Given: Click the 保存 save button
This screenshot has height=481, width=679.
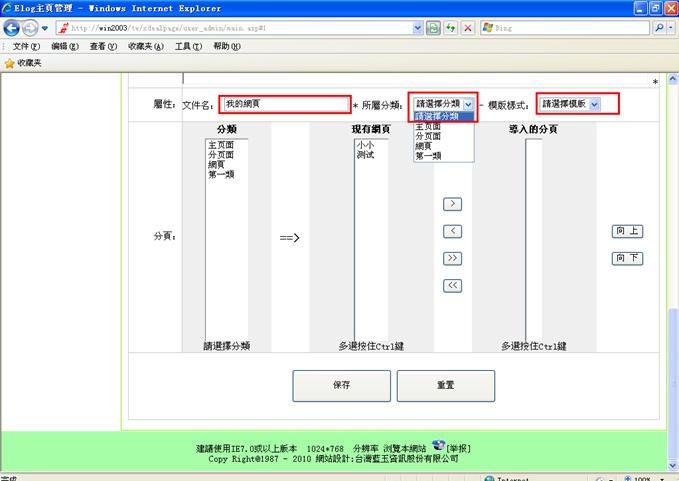Looking at the screenshot, I should click(x=341, y=385).
